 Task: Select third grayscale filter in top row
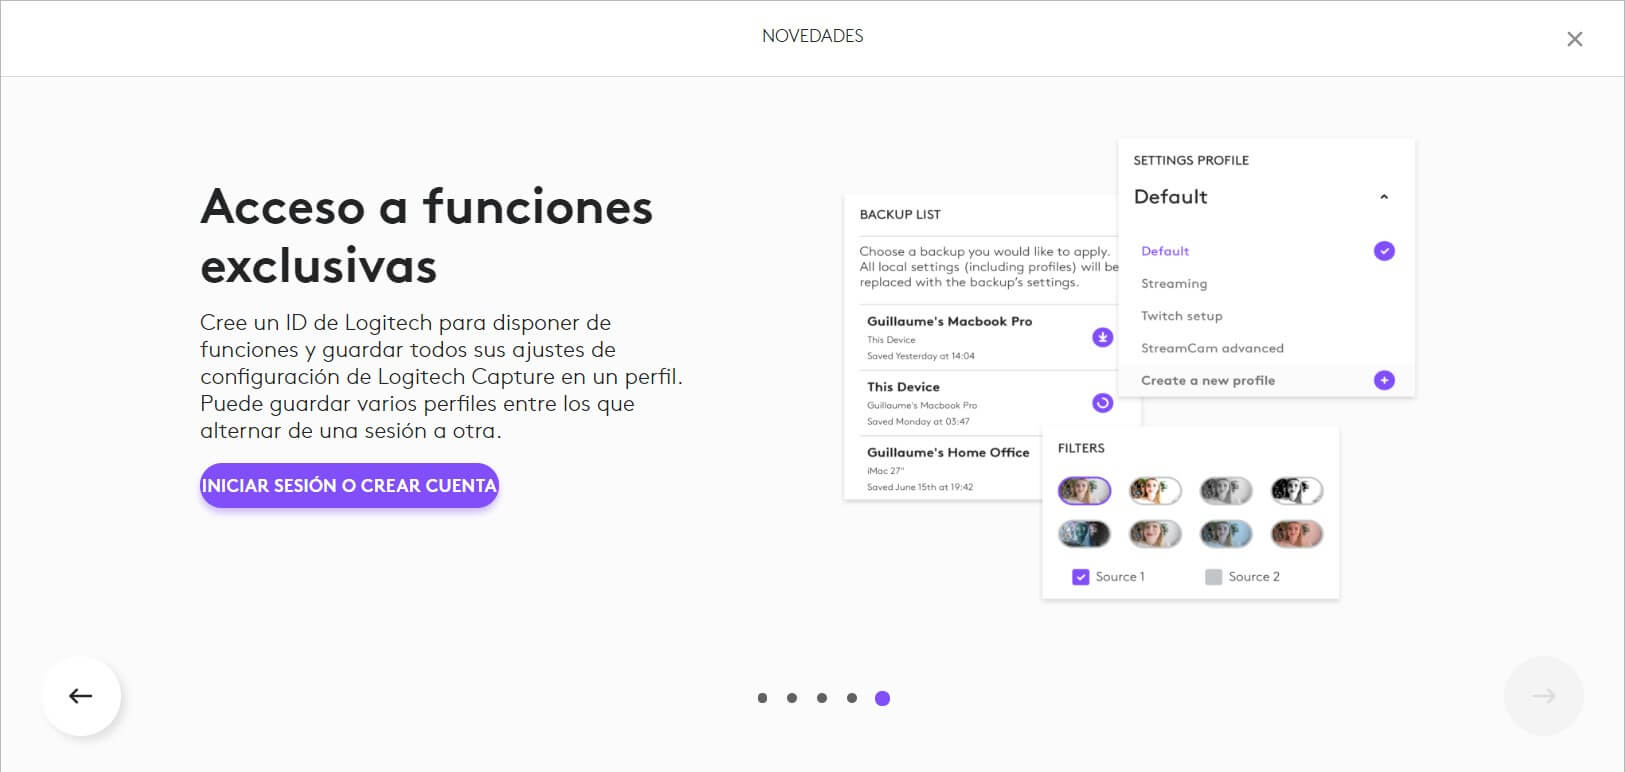point(1226,491)
